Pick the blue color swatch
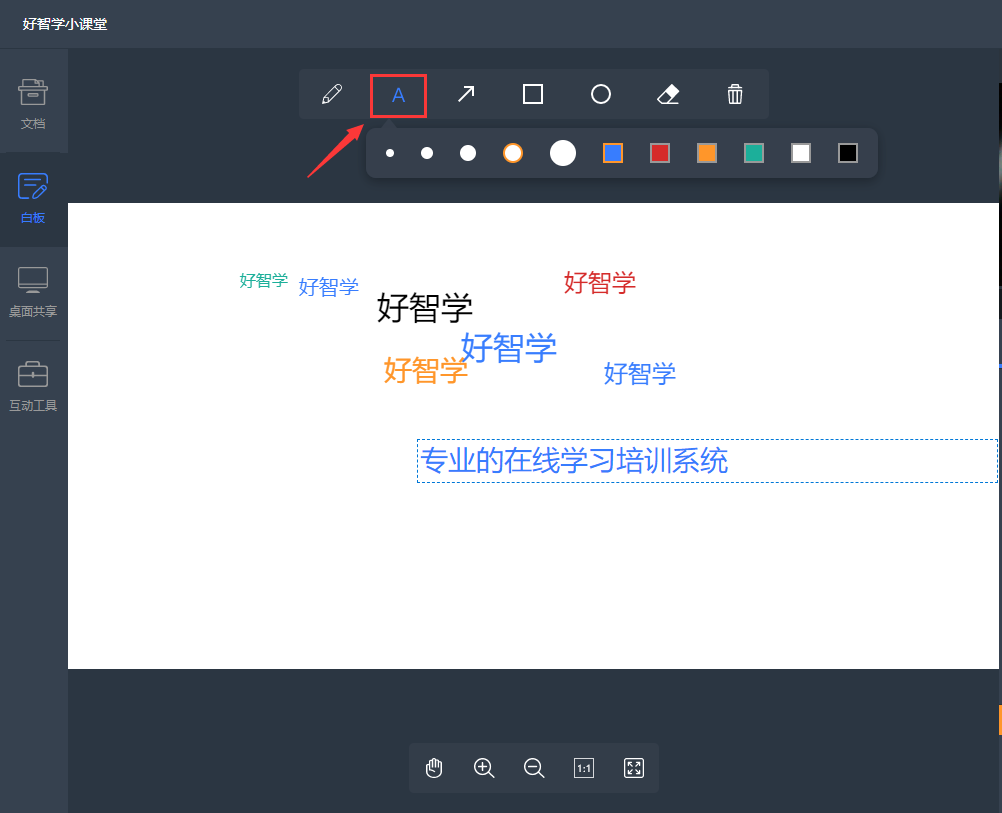The height and width of the screenshot is (813, 1002). 613,153
